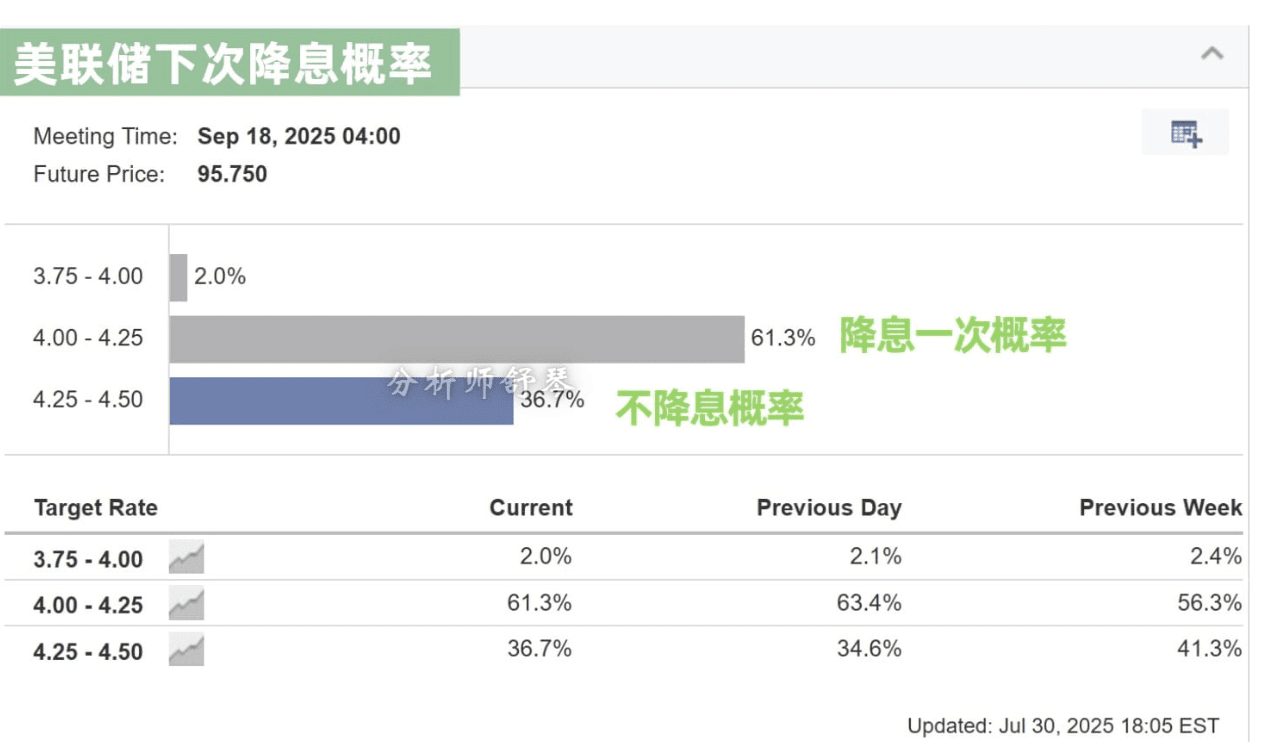
Task: Click the Sep 18, 2025 04:00 meeting time
Action: pos(299,137)
